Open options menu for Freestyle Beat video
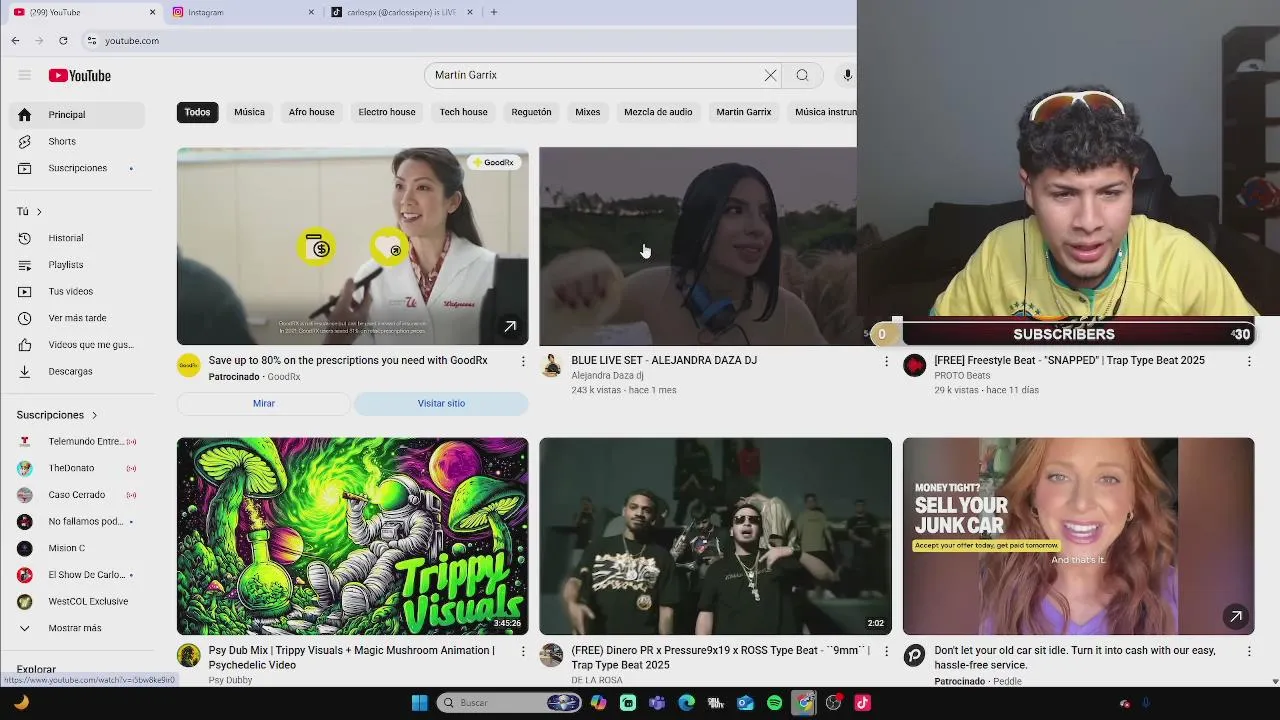This screenshot has width=1280, height=720. click(x=1248, y=361)
